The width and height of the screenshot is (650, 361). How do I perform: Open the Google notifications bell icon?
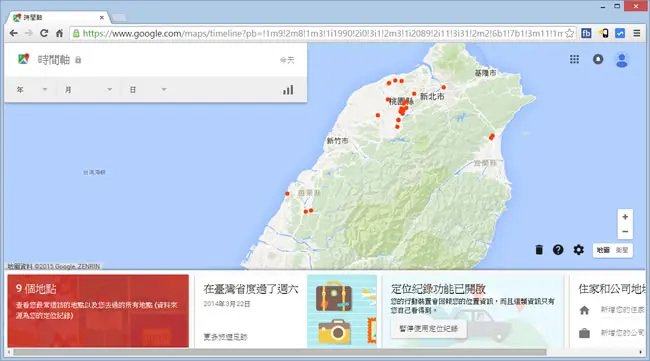click(x=598, y=59)
